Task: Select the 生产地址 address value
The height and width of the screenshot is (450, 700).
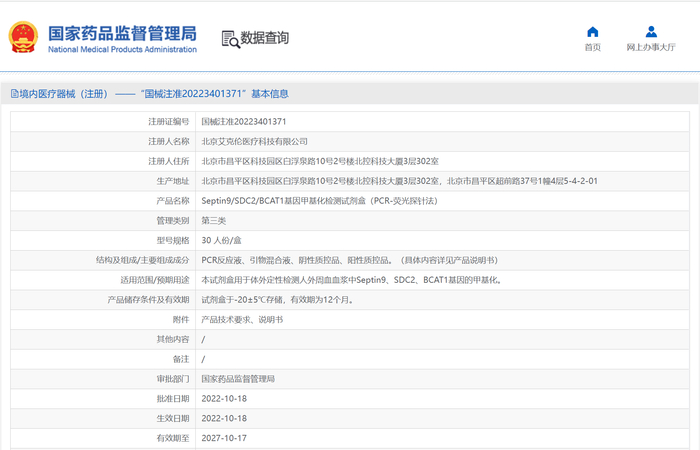Action: (x=400, y=181)
